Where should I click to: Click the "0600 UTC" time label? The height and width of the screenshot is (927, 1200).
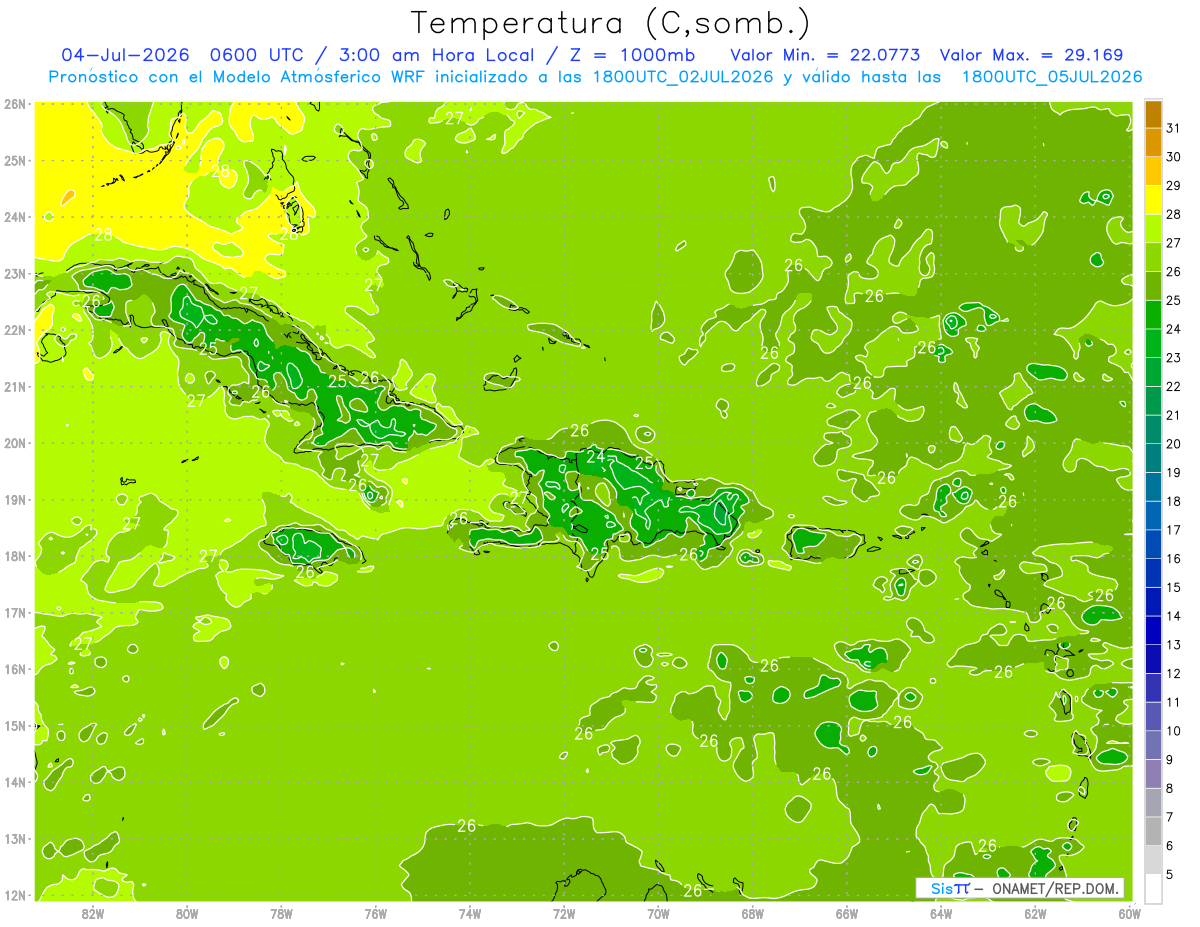coord(259,55)
